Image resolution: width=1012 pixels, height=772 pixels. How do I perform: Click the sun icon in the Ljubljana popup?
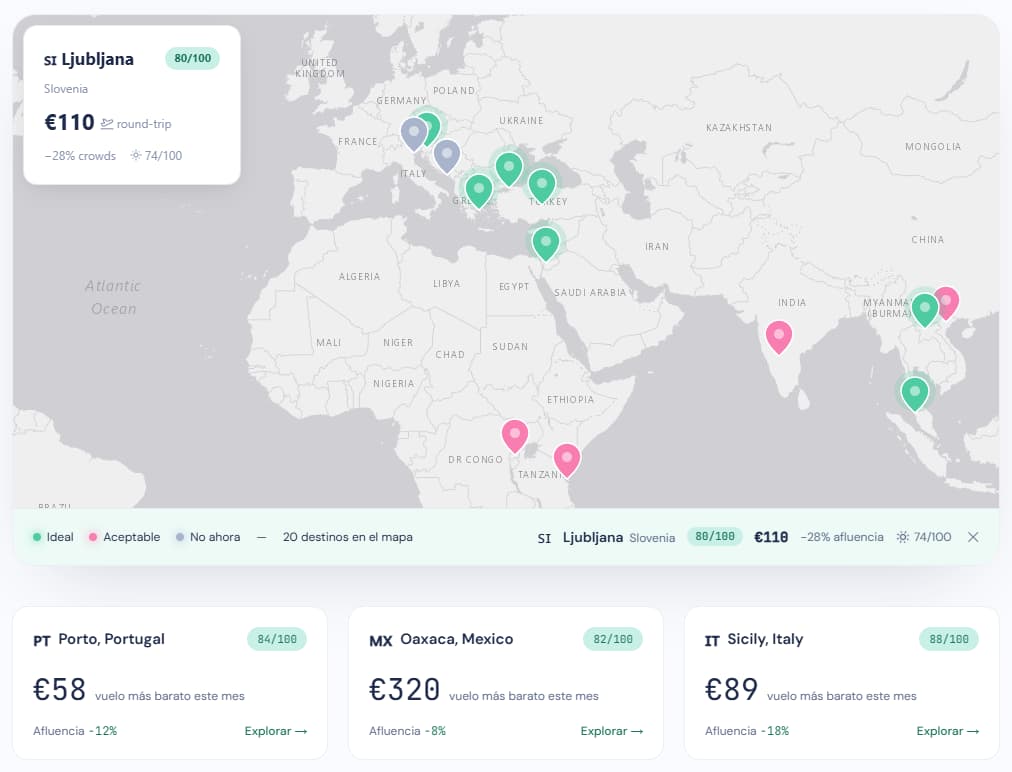click(x=136, y=155)
